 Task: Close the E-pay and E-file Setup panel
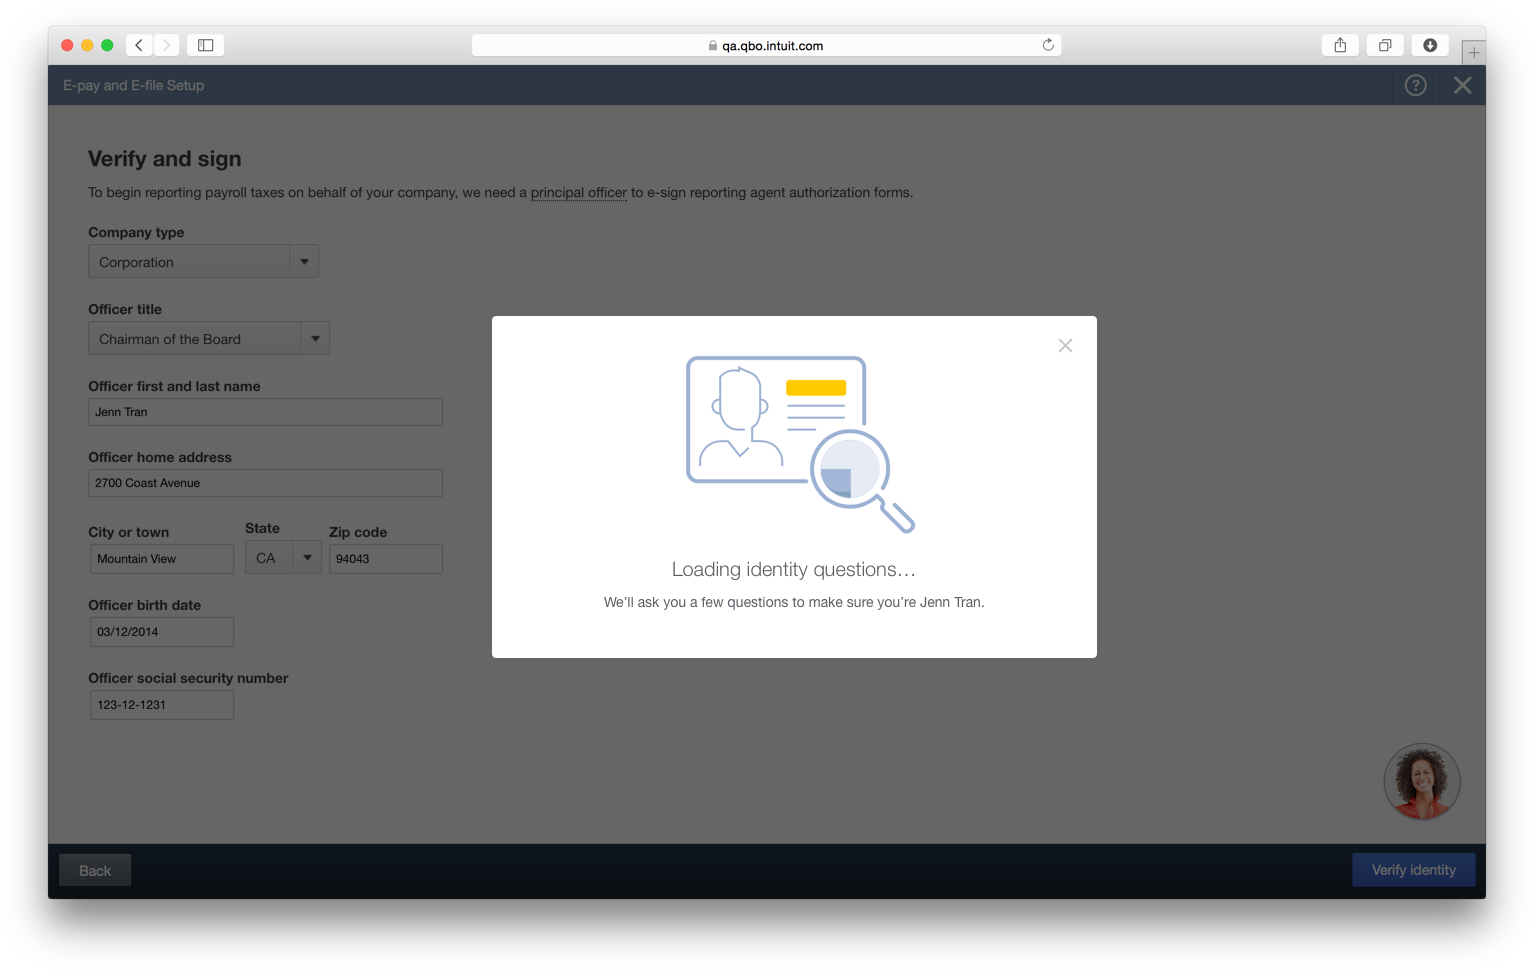(1462, 85)
